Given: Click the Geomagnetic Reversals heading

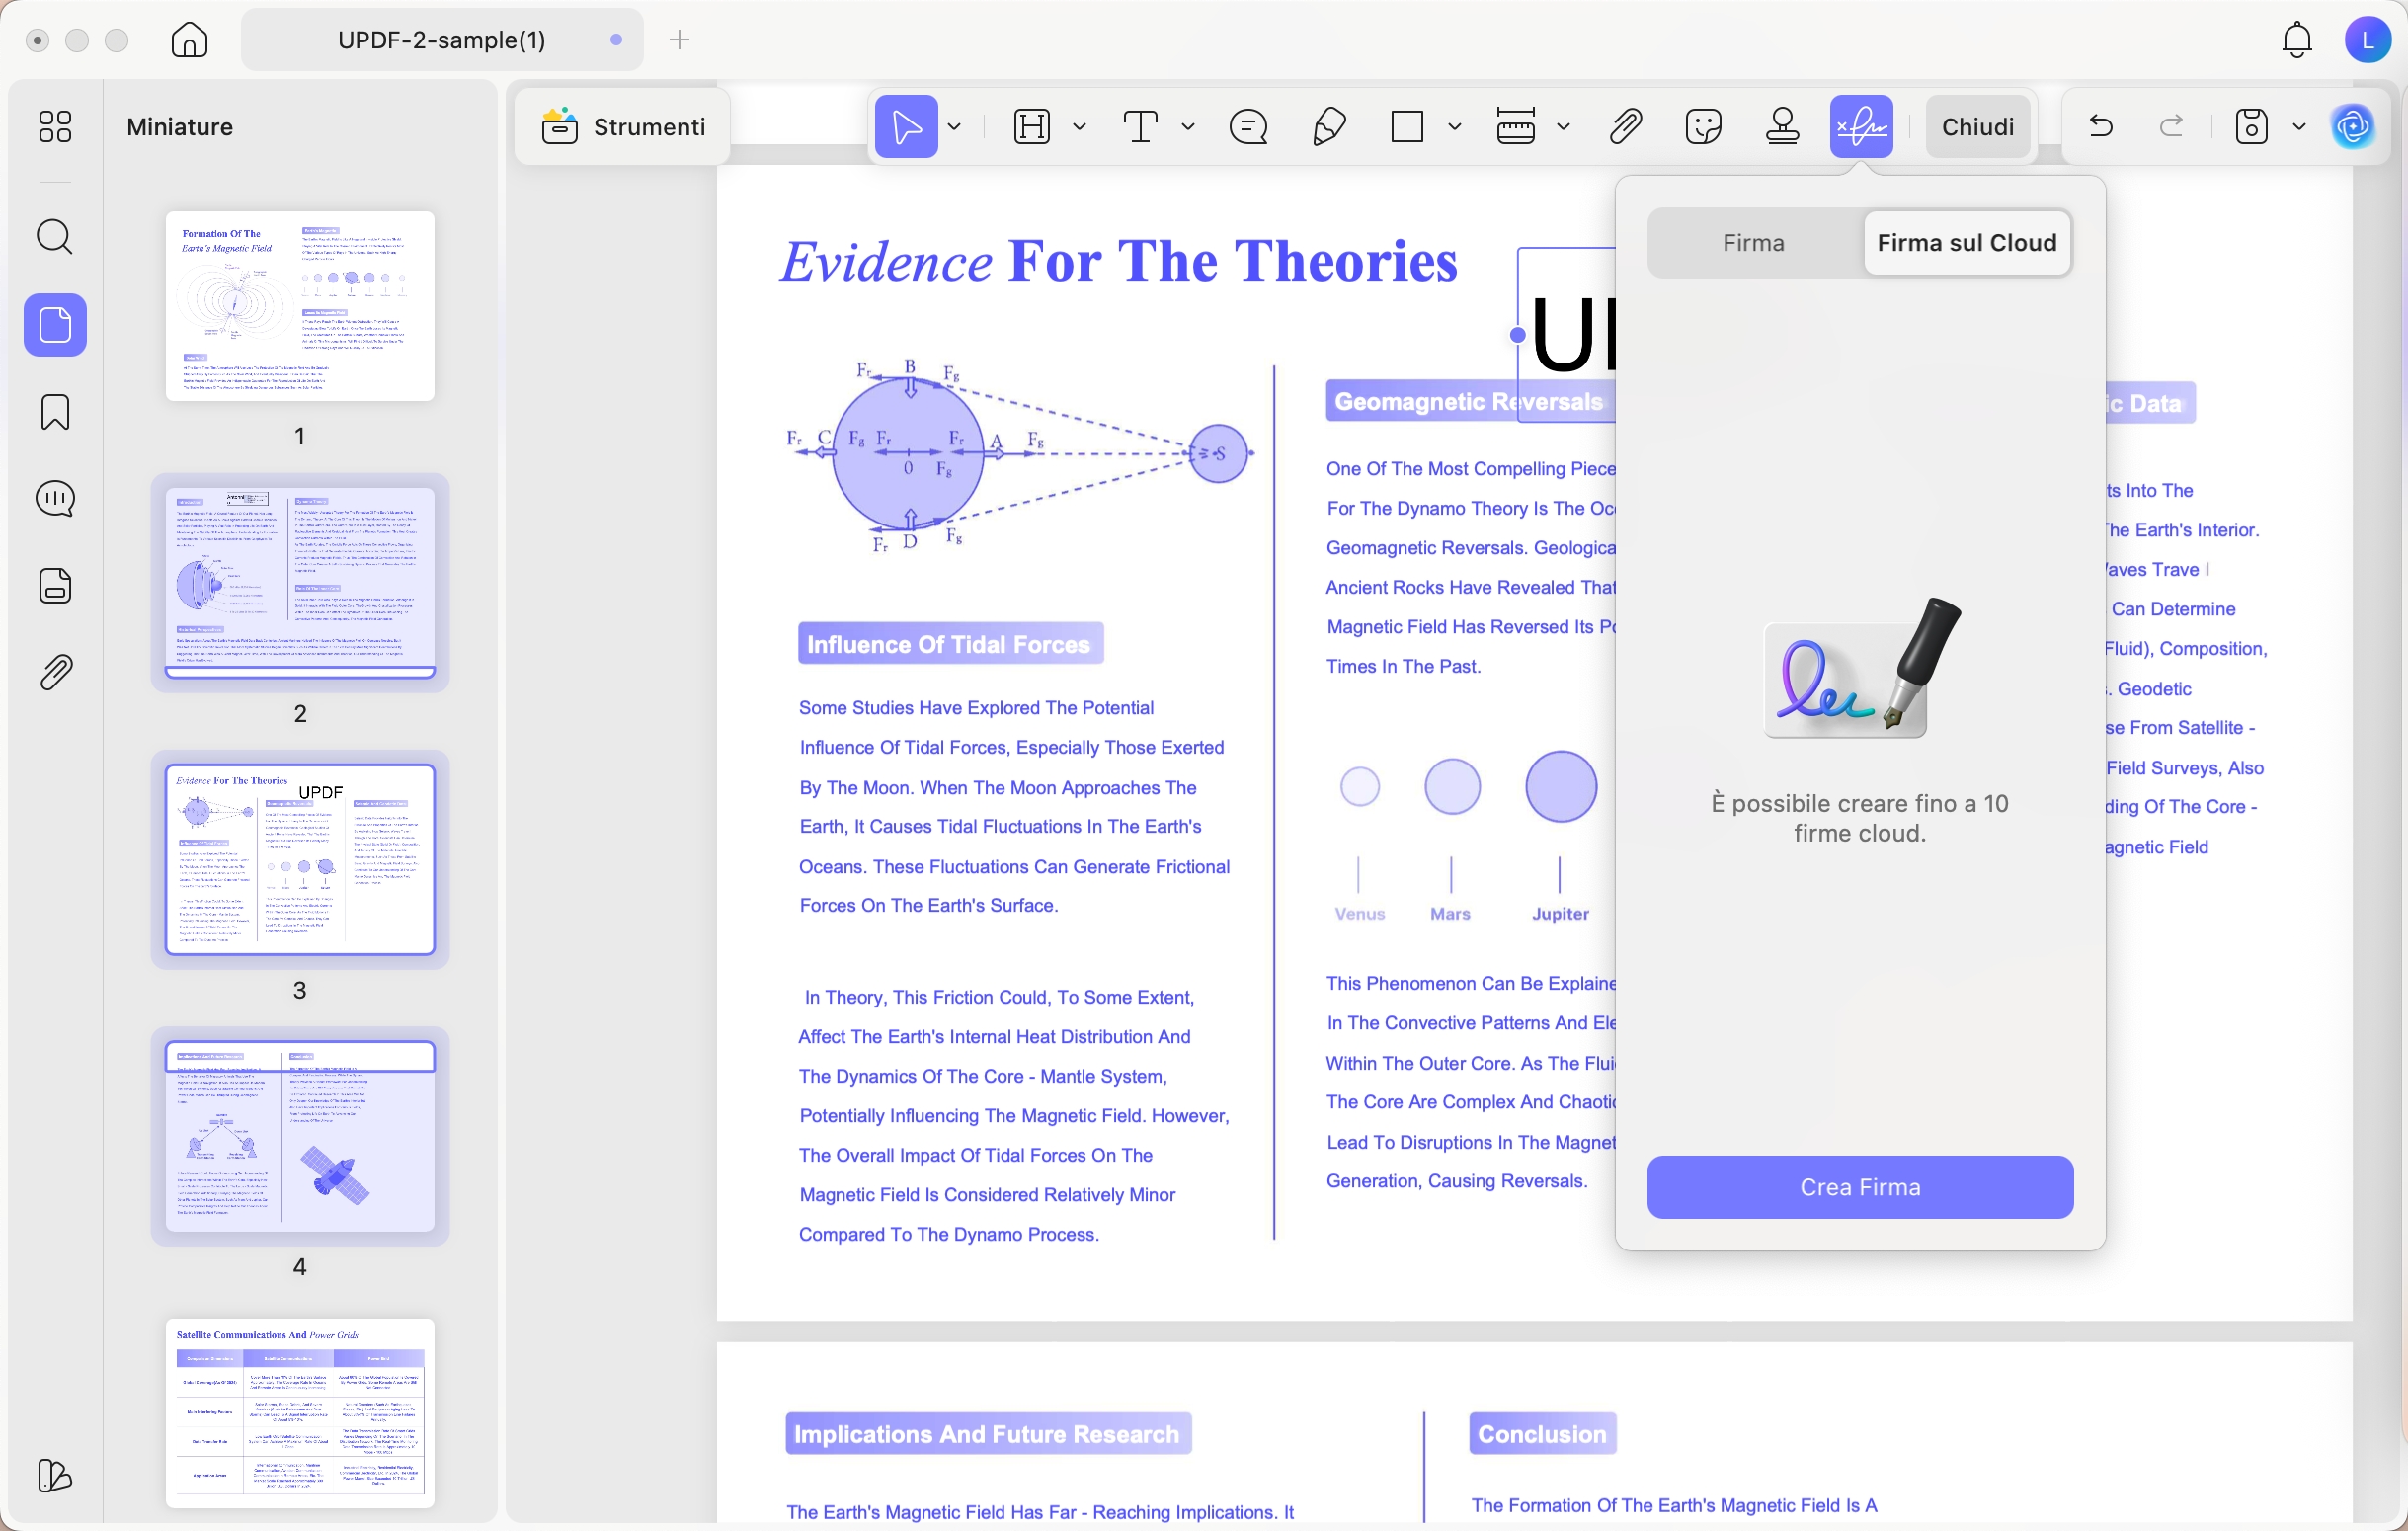Looking at the screenshot, I should tap(1468, 402).
